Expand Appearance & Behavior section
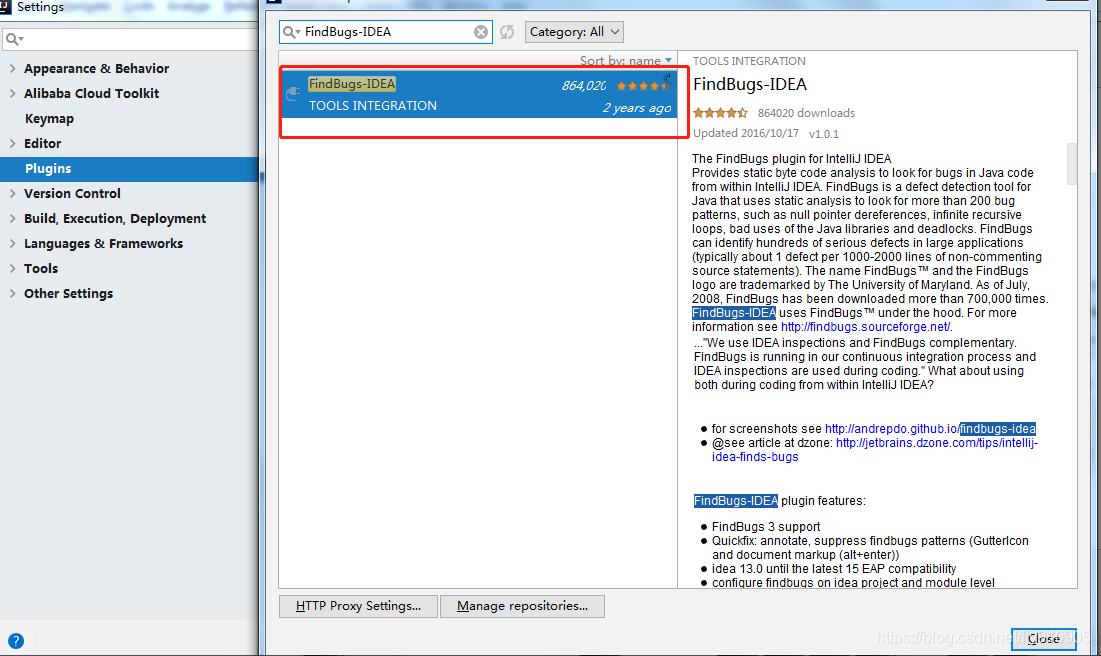Viewport: 1101px width, 656px height. pos(13,68)
